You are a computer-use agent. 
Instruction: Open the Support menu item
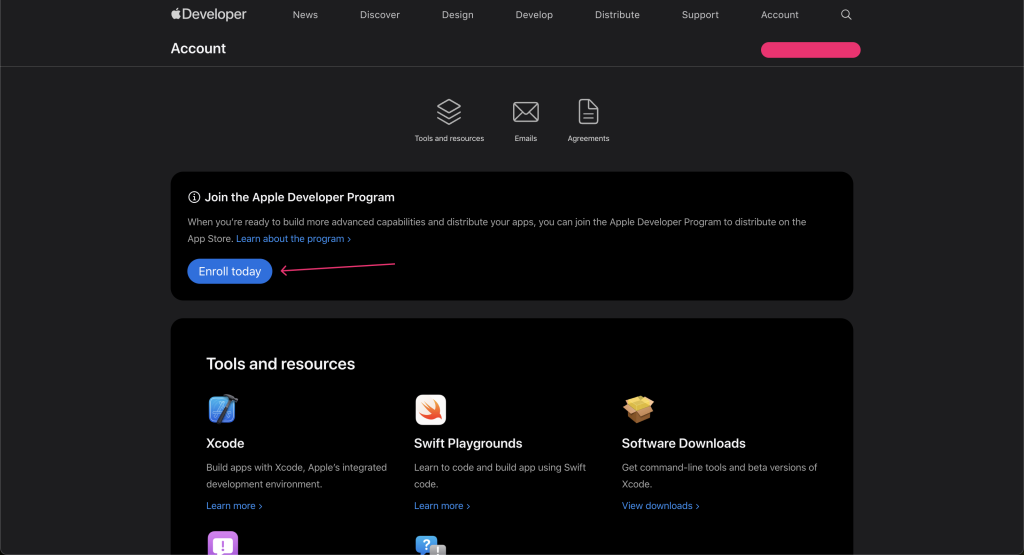(700, 14)
